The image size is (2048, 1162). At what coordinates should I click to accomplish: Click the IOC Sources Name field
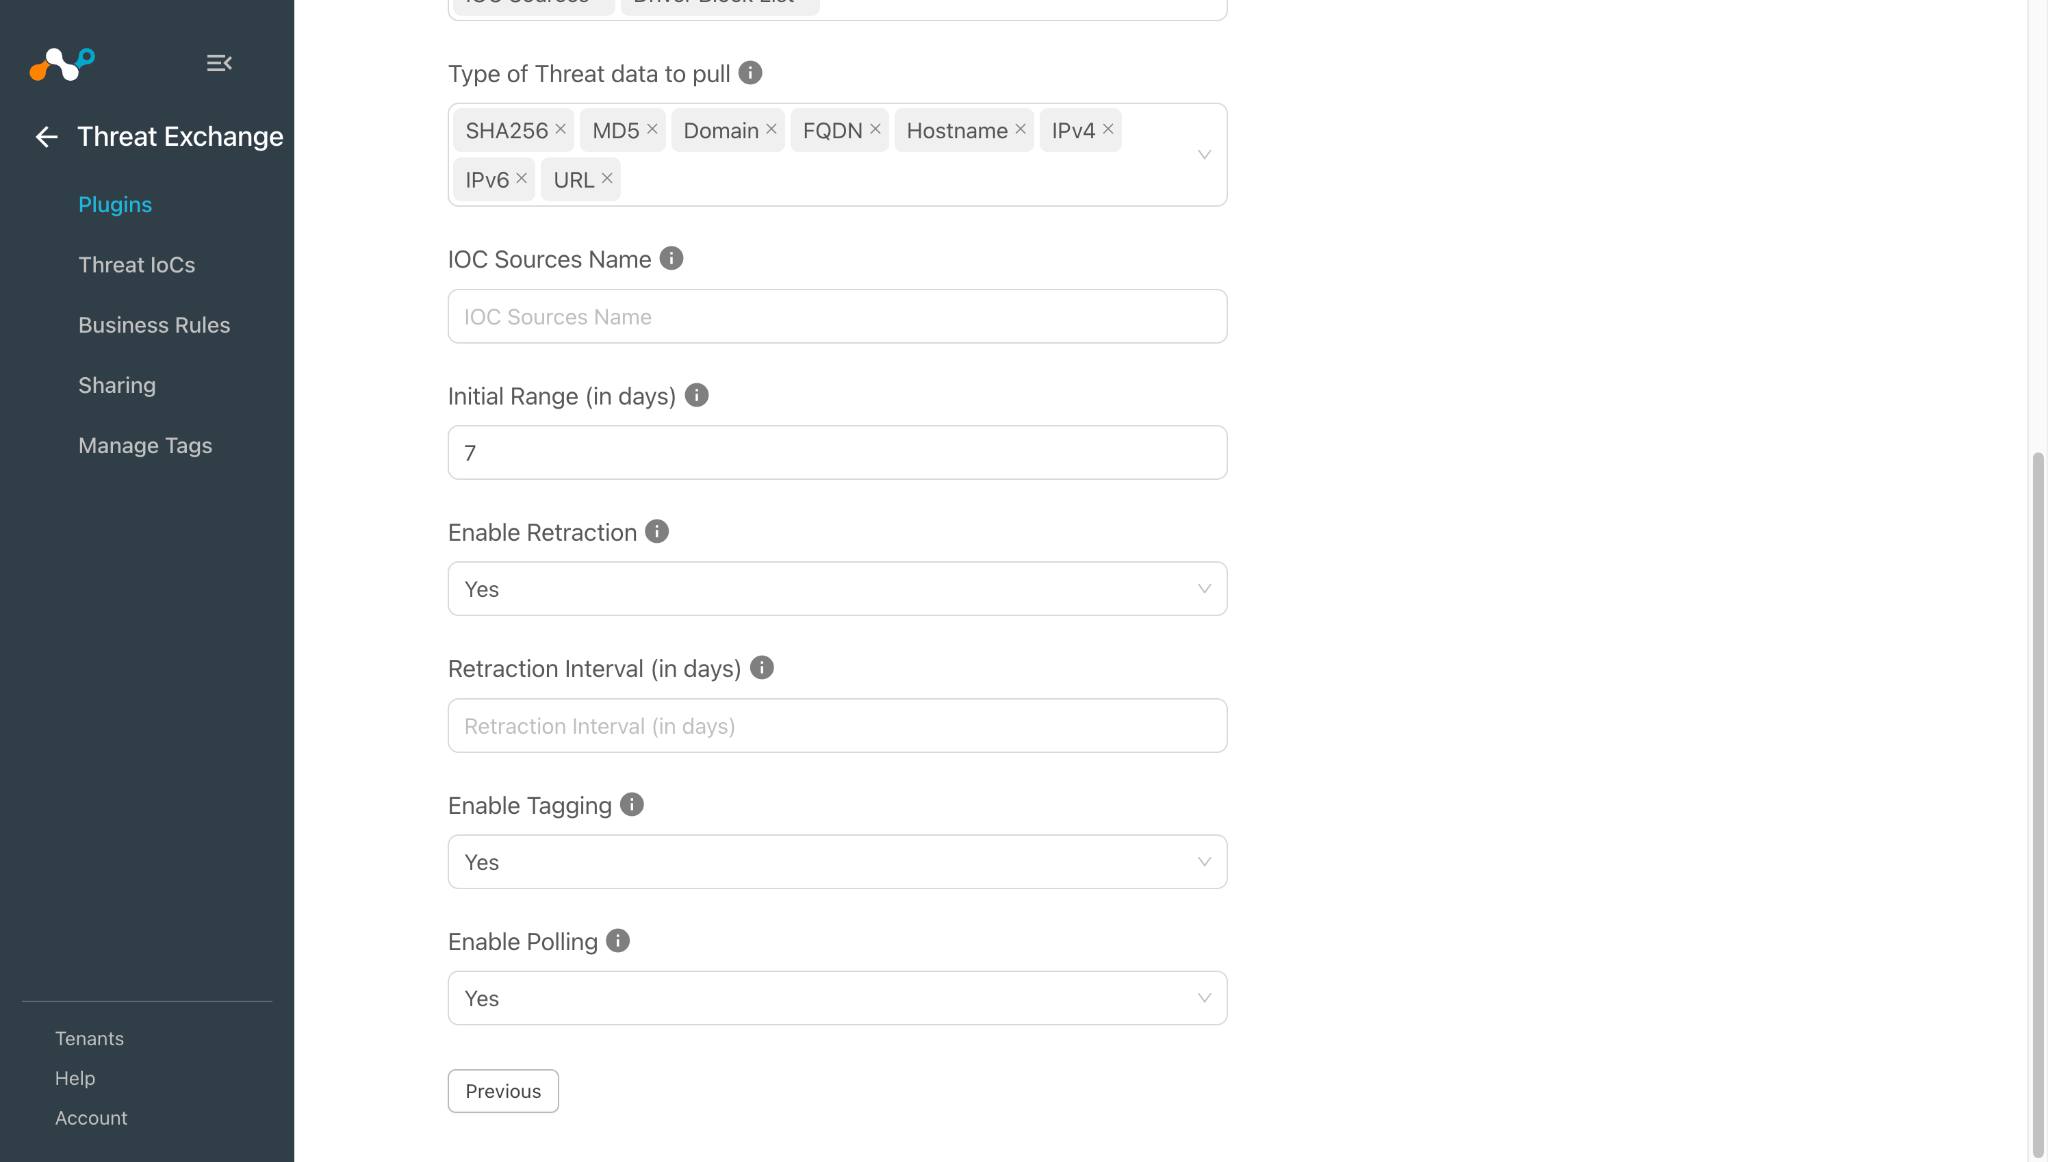[x=837, y=317]
